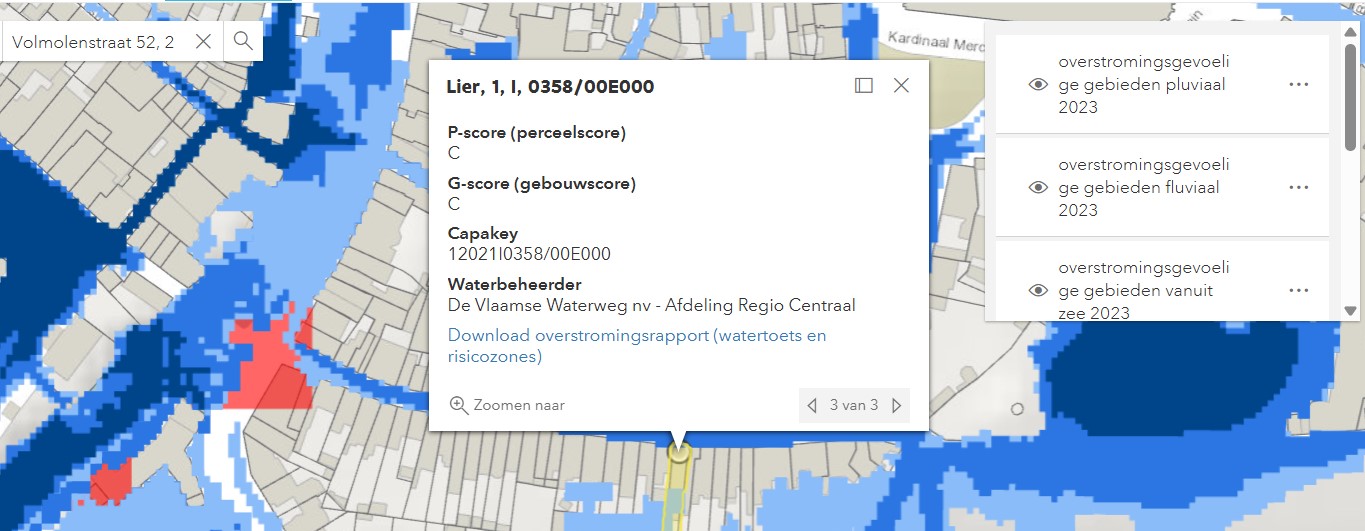Click the magnifier search button

(243, 41)
